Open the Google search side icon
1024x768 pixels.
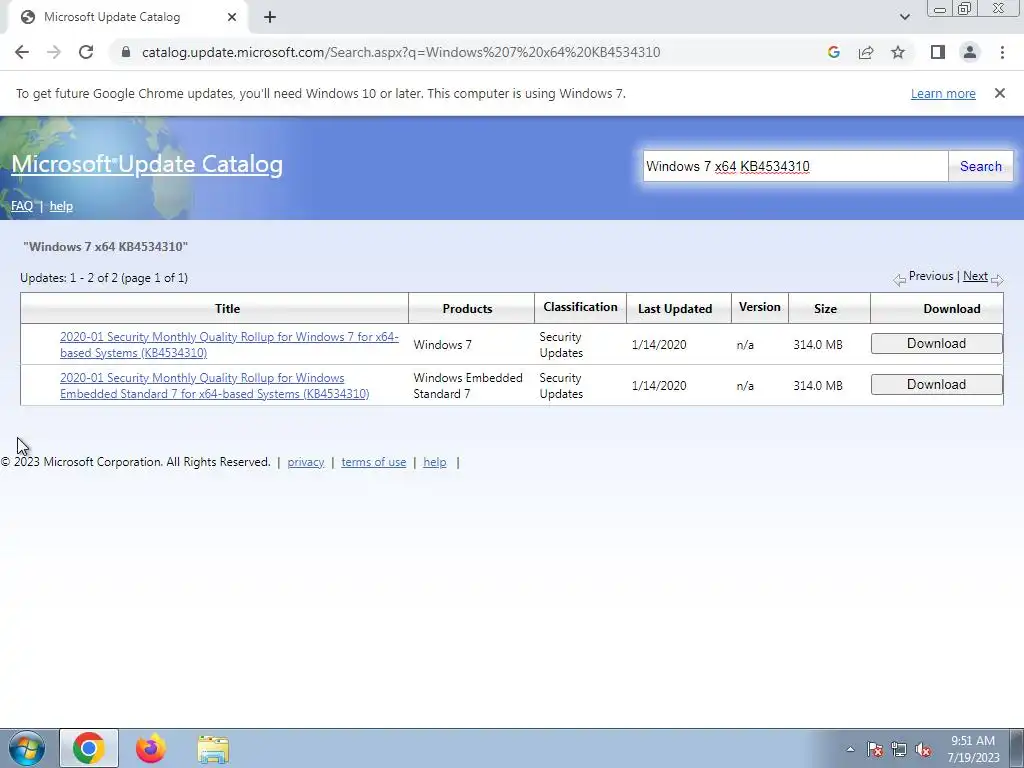(x=833, y=52)
